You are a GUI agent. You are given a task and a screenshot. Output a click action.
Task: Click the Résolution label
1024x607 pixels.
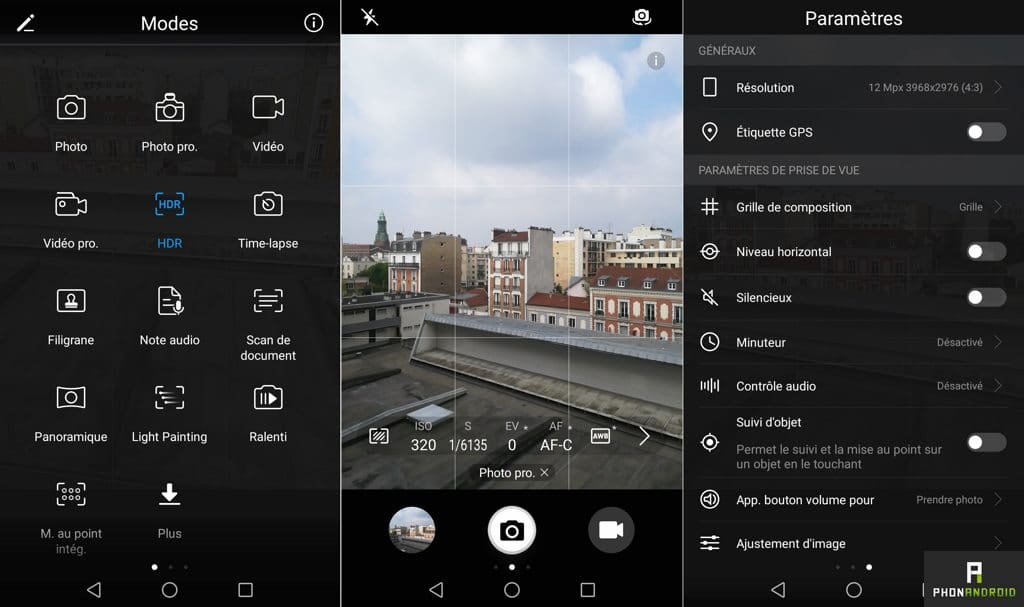point(765,88)
